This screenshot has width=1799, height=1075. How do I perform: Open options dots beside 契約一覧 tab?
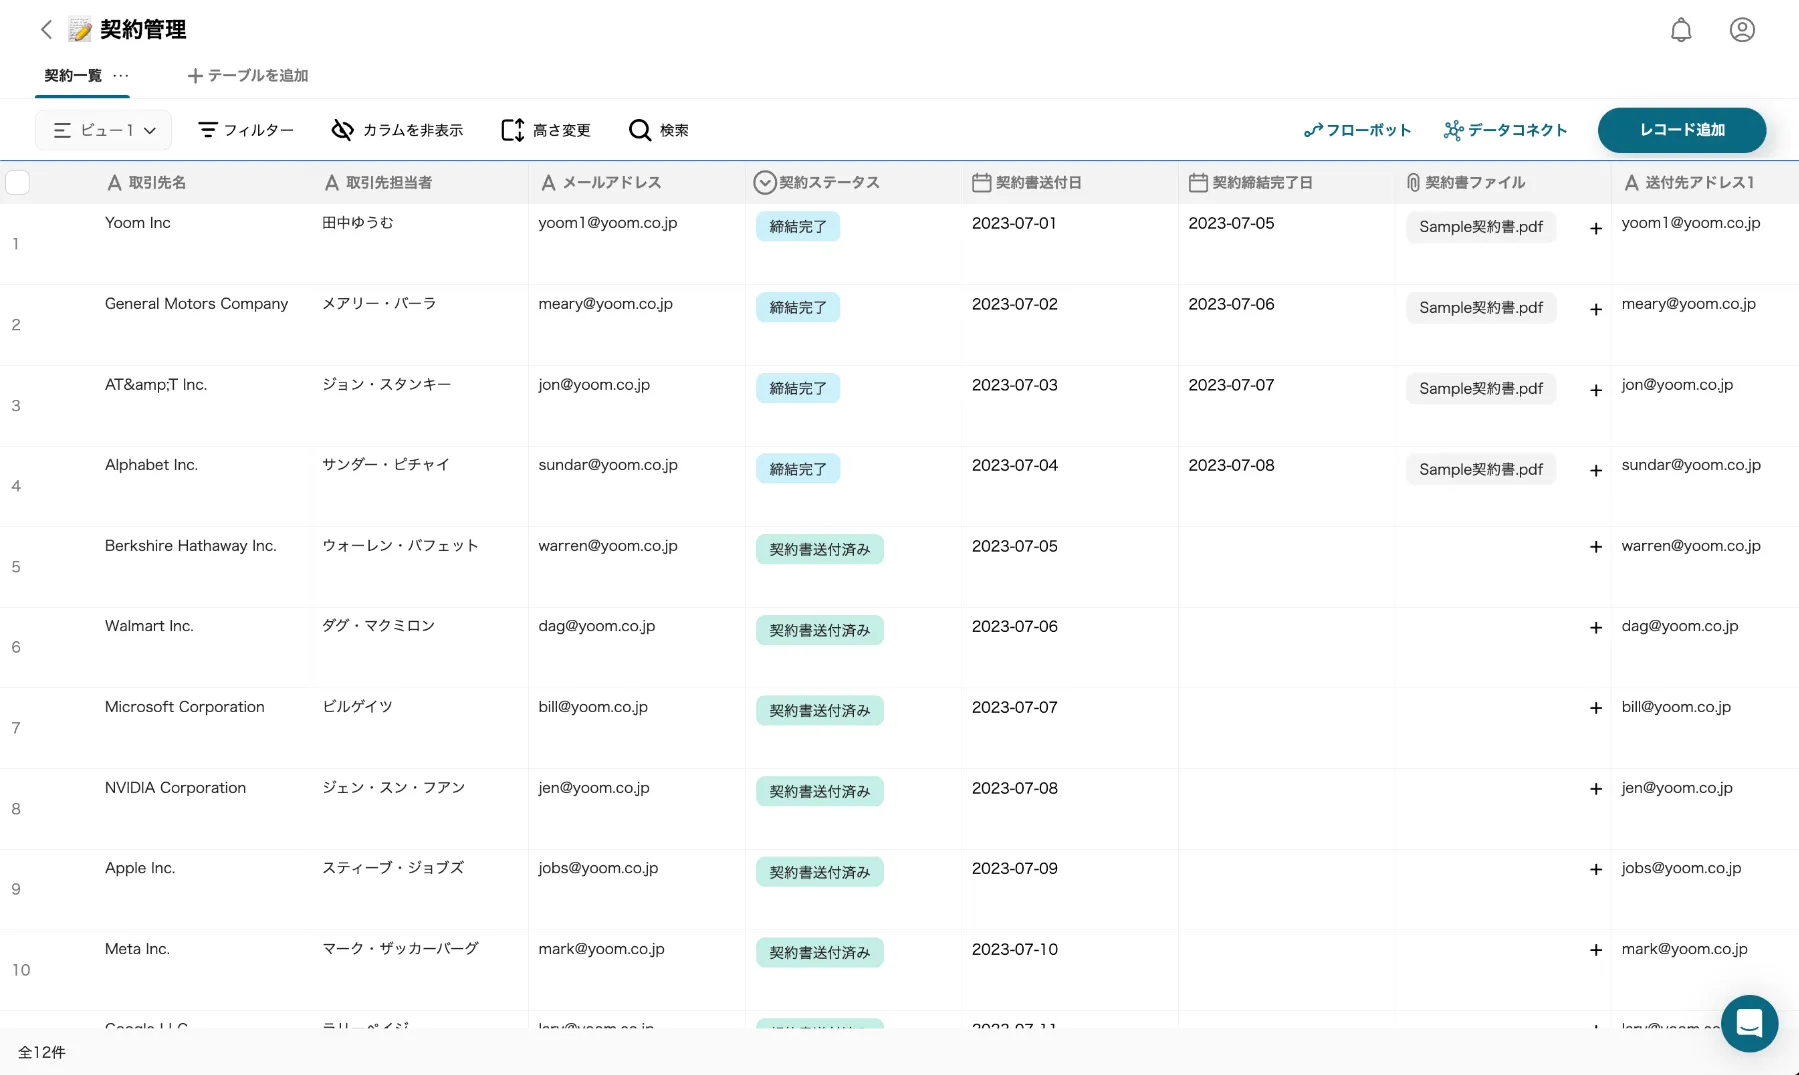[x=121, y=75]
